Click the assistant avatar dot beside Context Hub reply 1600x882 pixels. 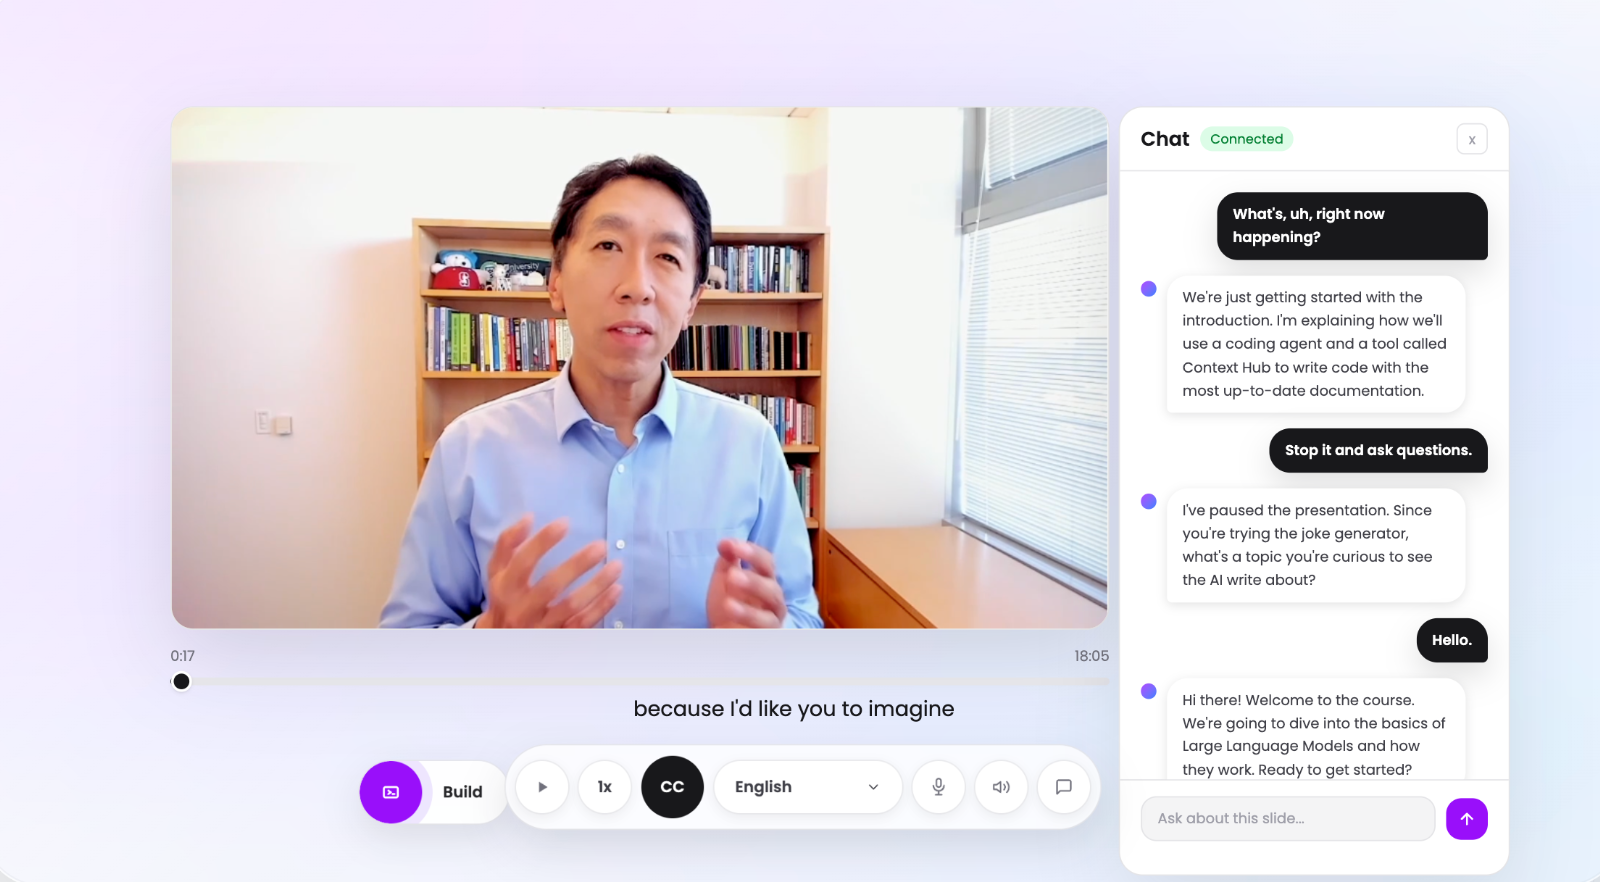coord(1149,289)
